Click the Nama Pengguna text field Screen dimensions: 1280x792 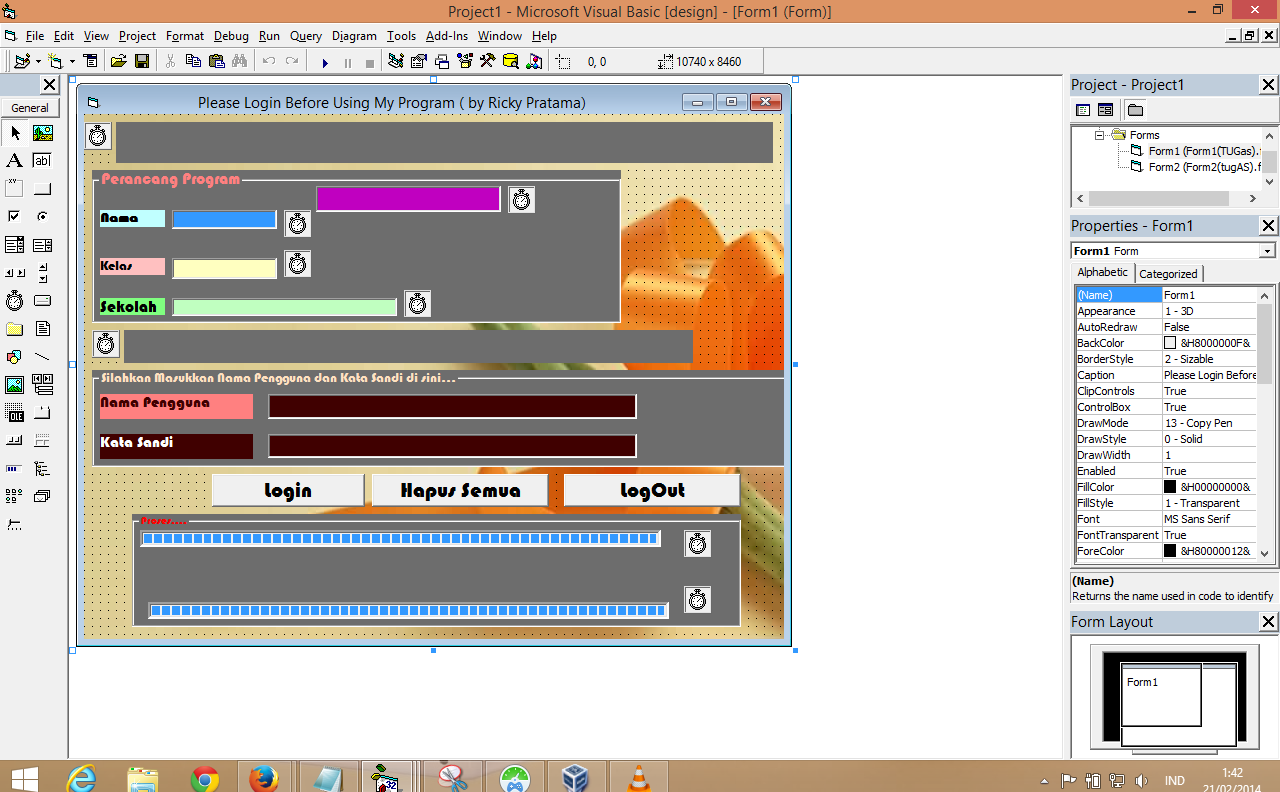click(452, 407)
